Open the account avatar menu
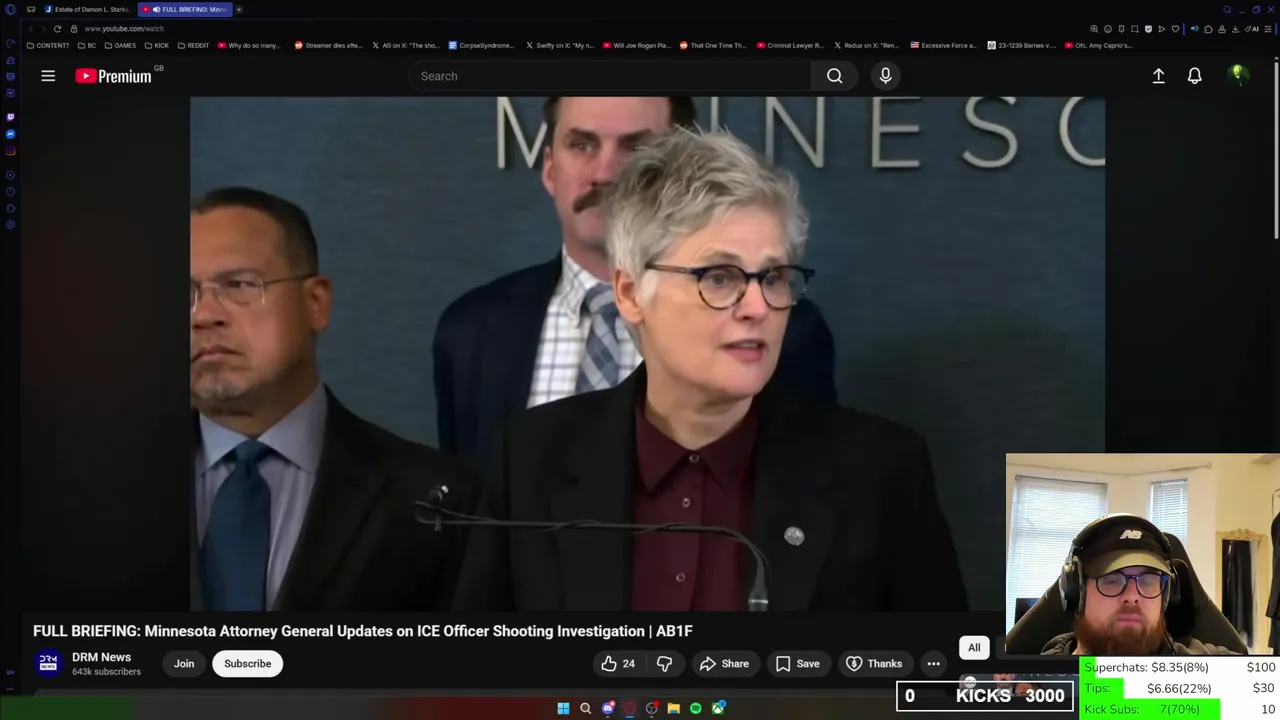 (1238, 75)
